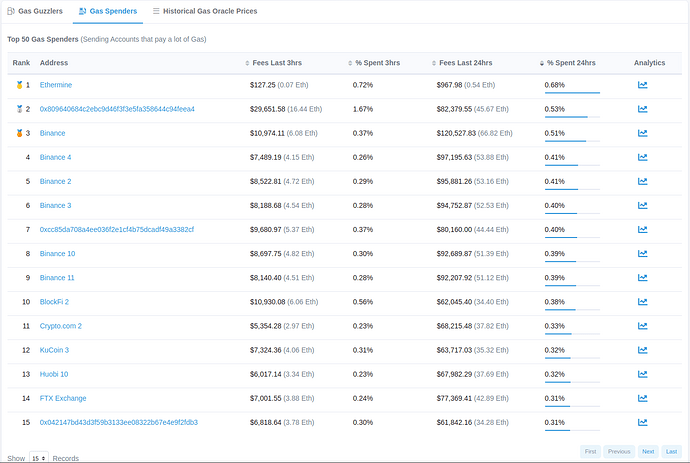Screen dimensions: 690x463
Task: Click the Analytics column header
Action: tap(650, 63)
